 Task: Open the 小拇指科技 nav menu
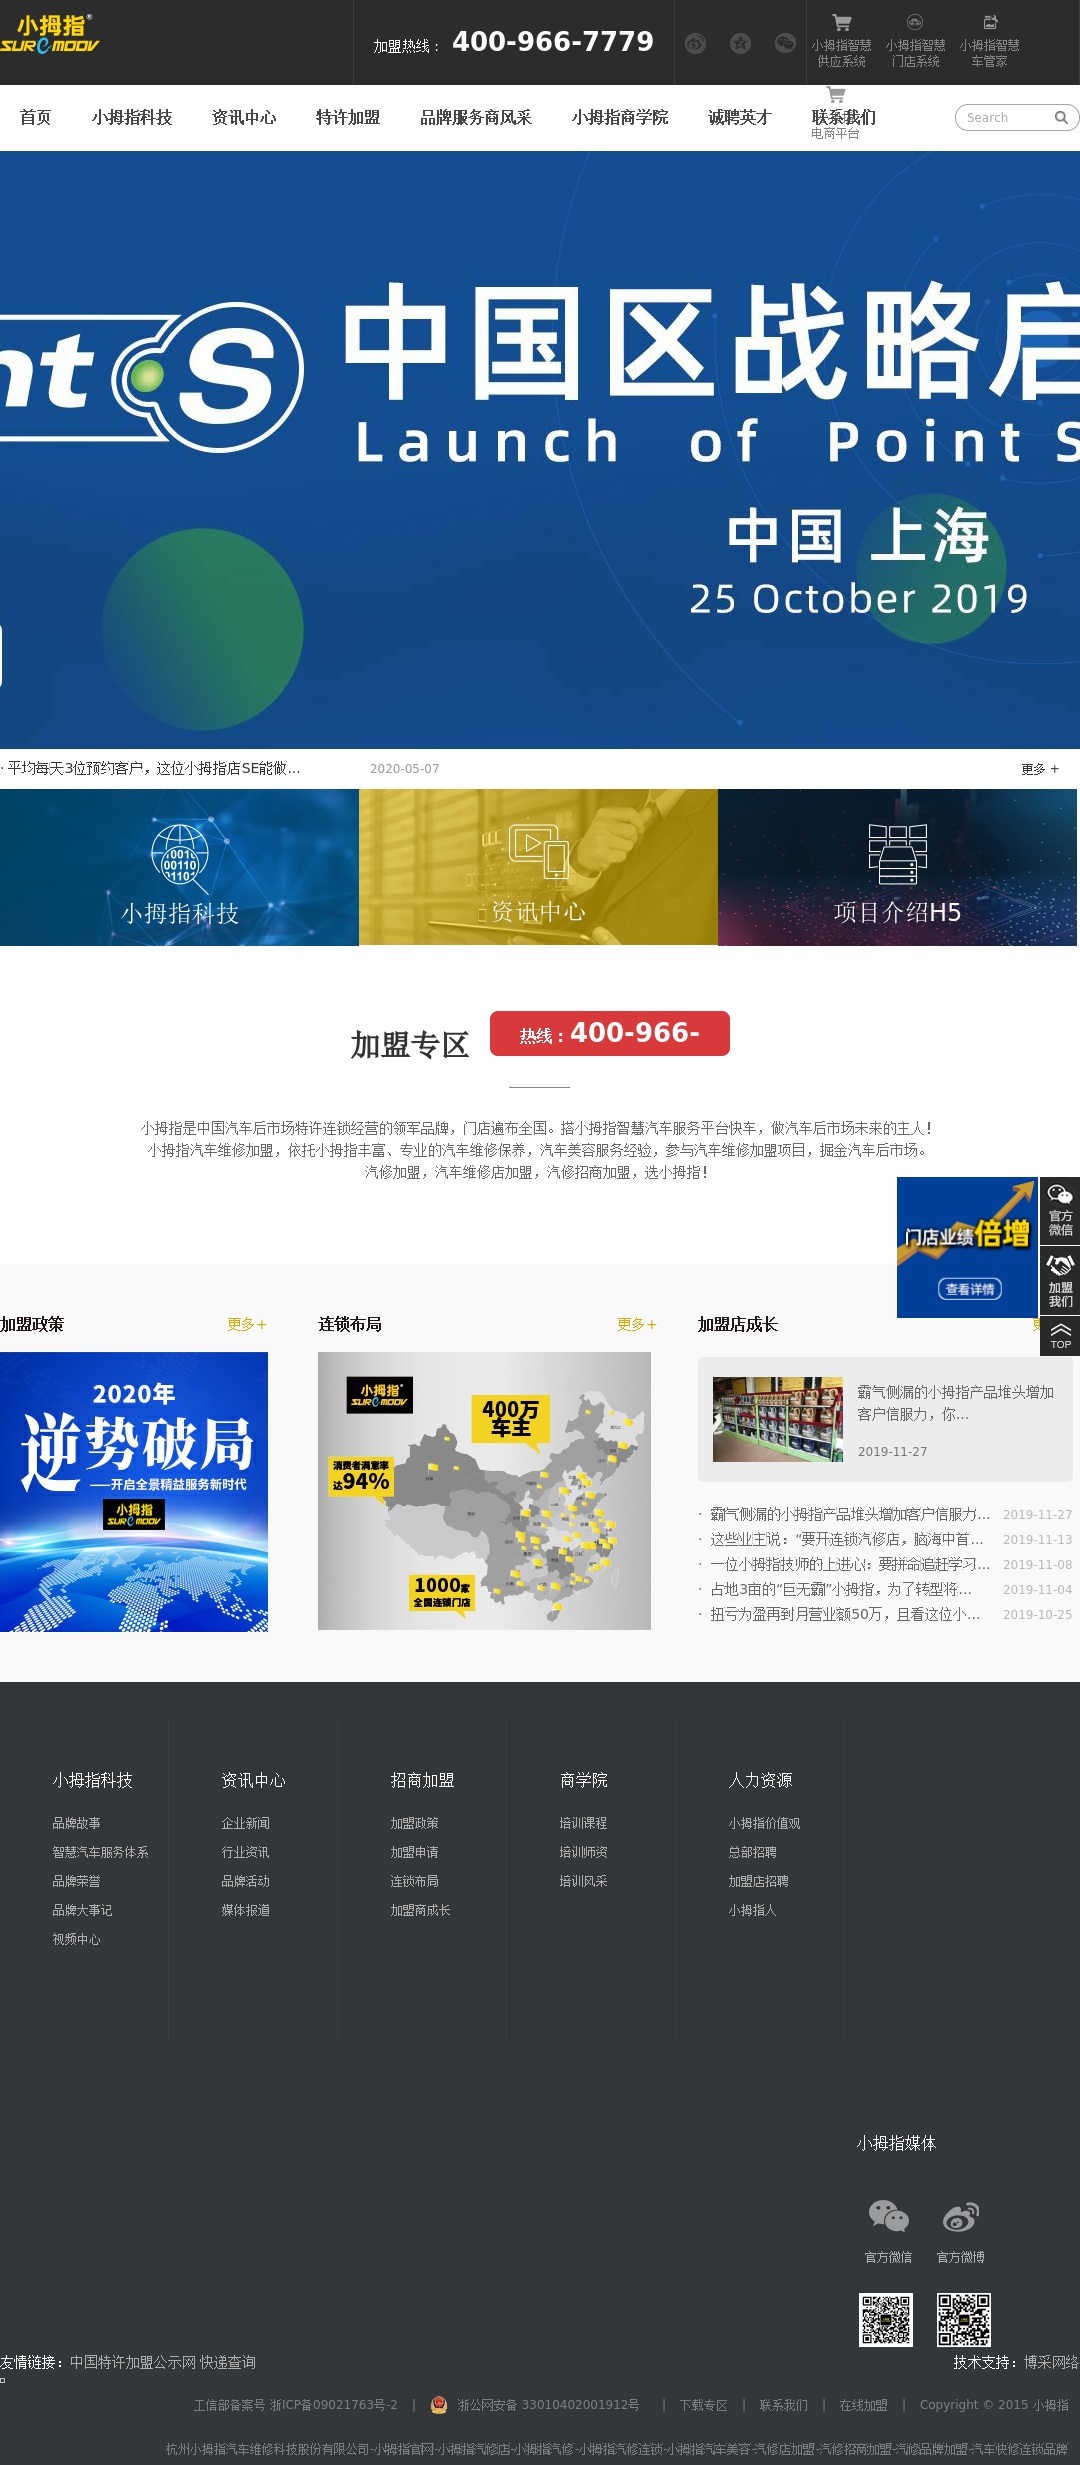tap(132, 118)
